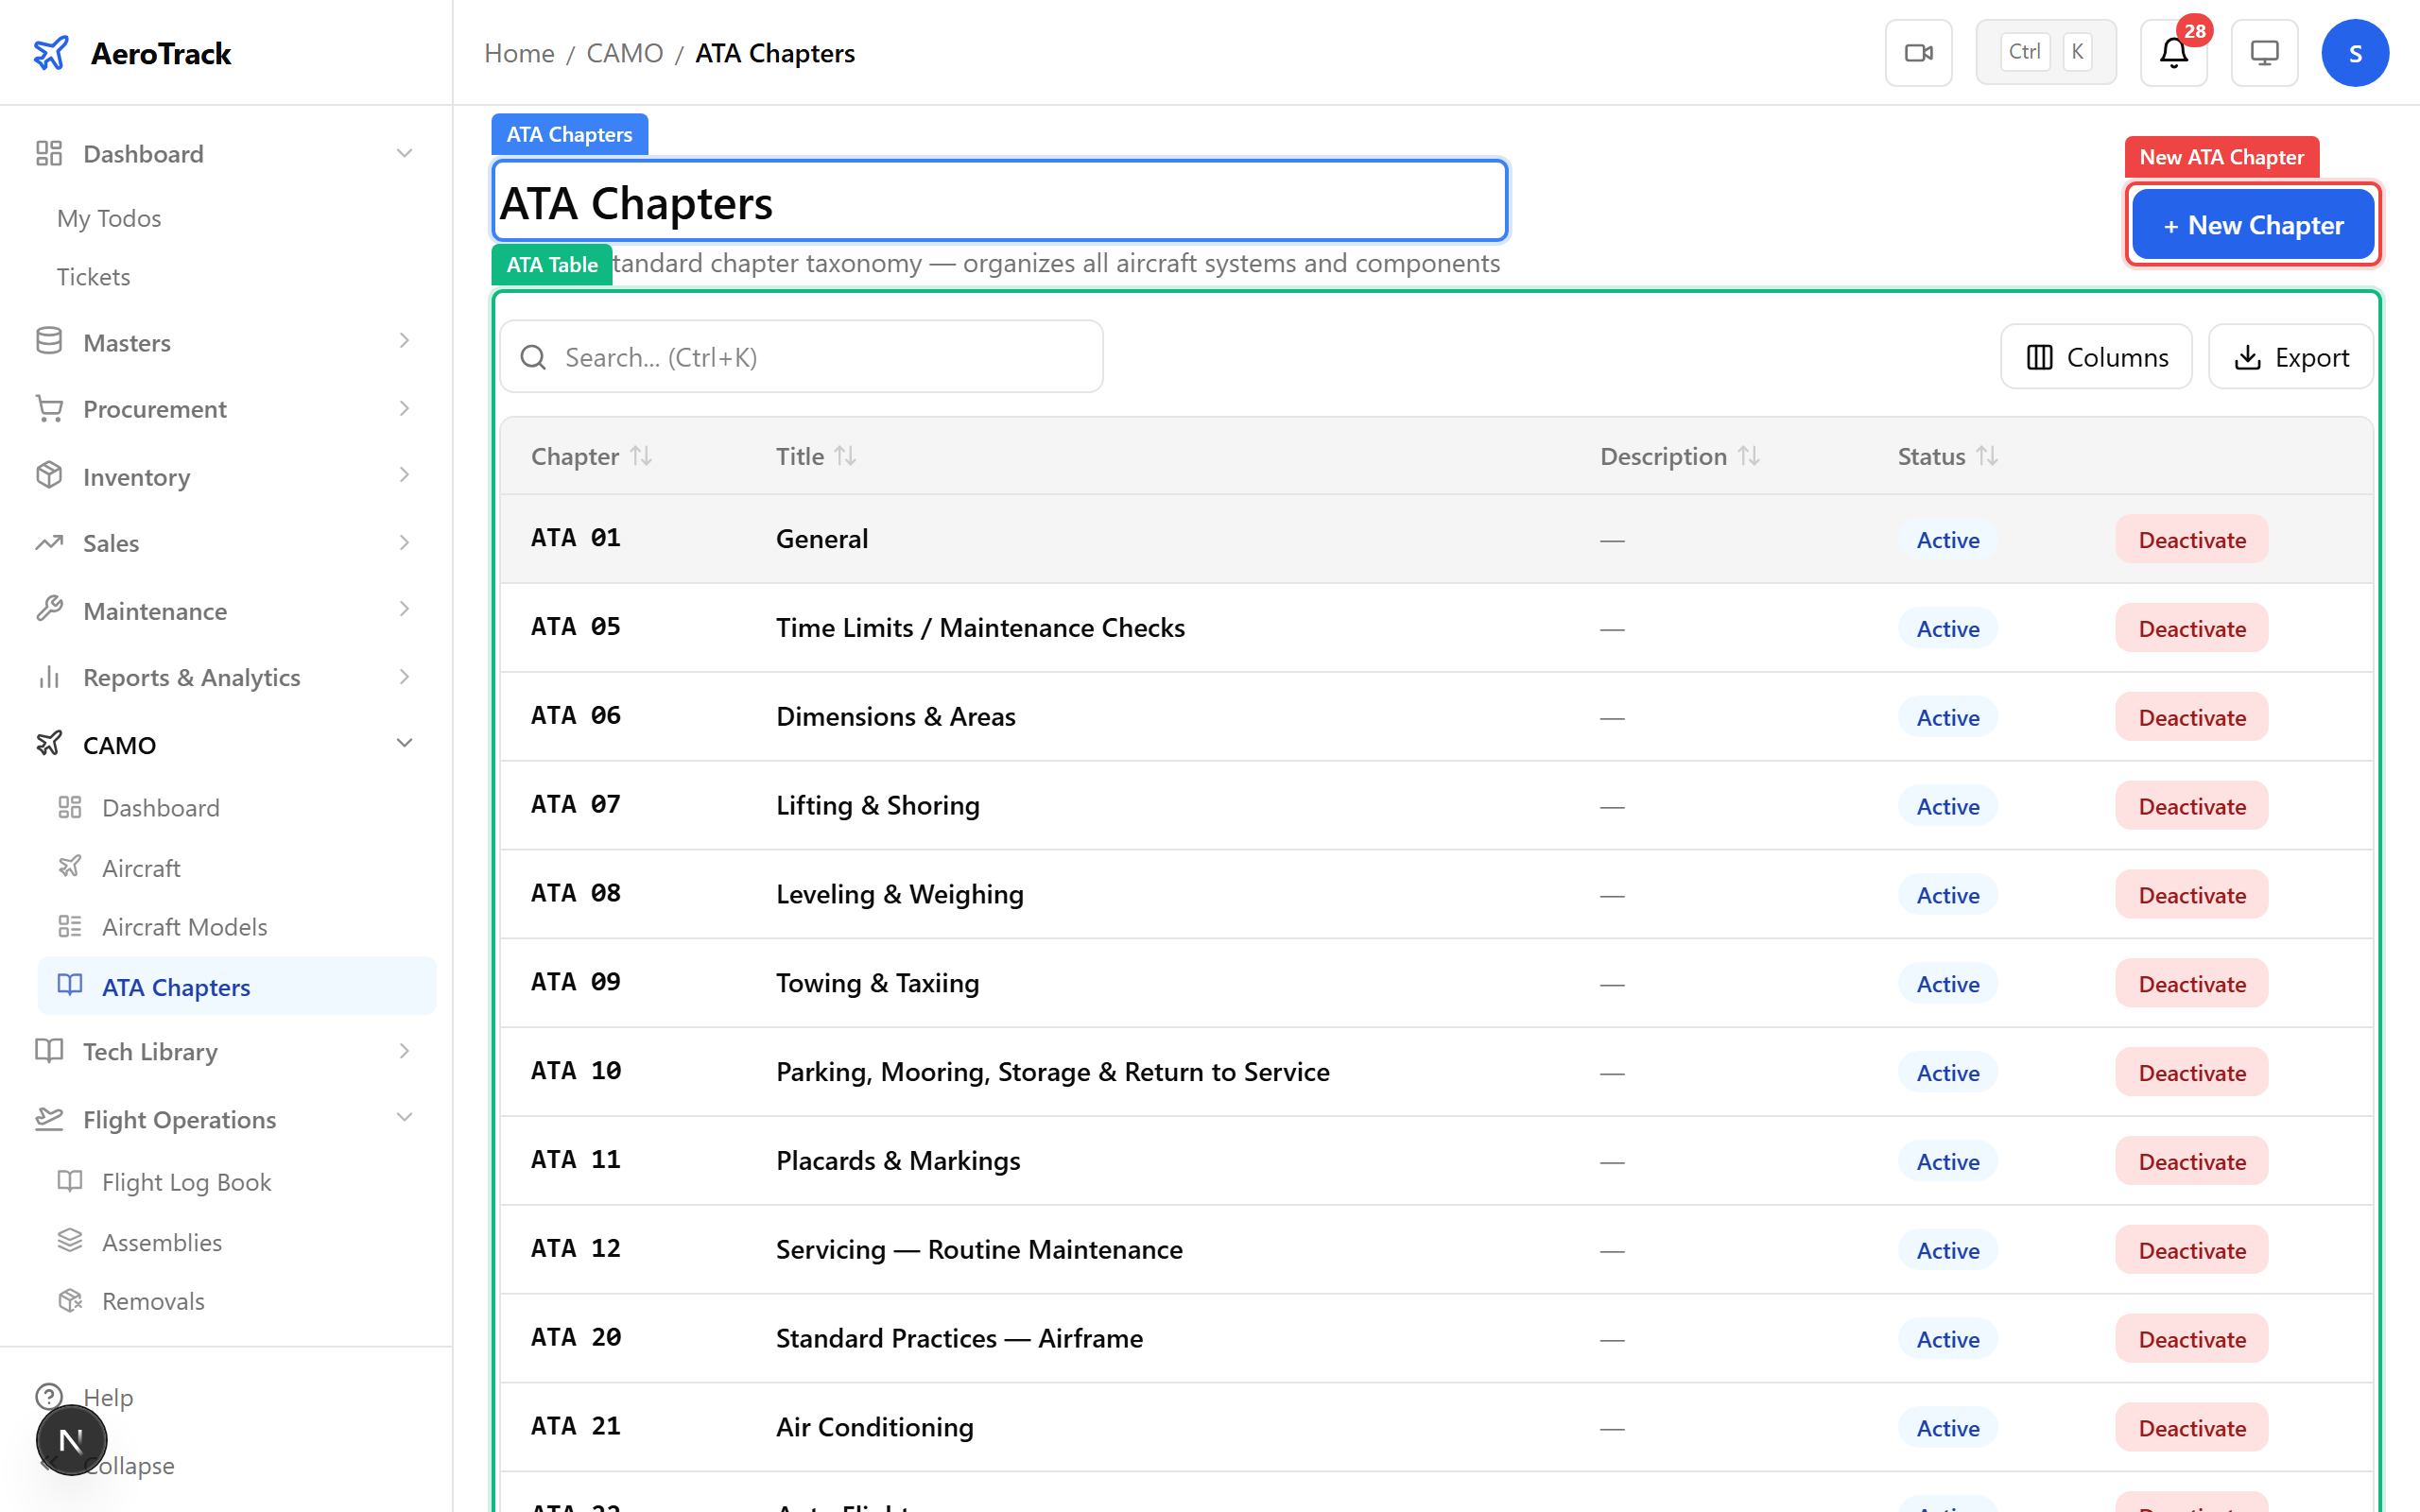Collapse the CAMO navigation group
This screenshot has height=1512, width=2420.
(x=404, y=744)
